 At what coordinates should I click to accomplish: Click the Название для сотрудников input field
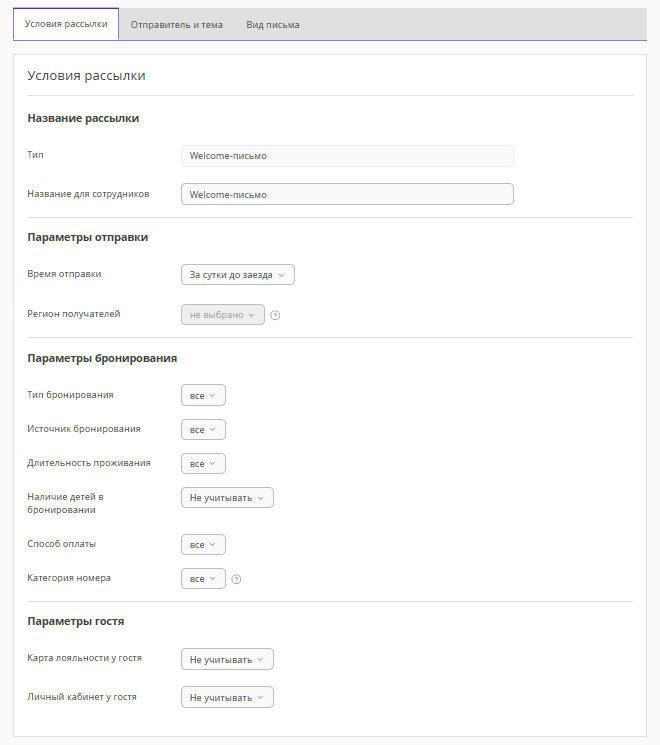[x=347, y=194]
